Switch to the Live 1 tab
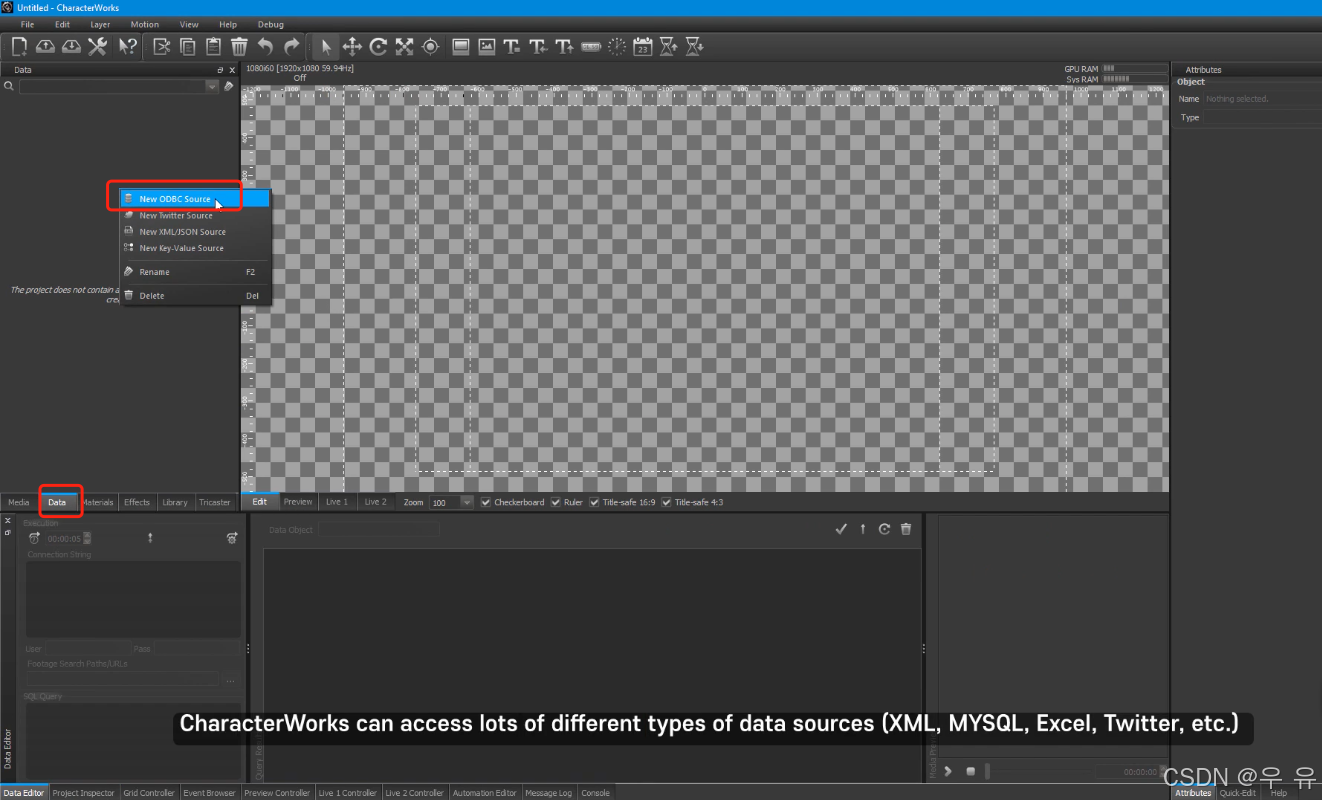Screen dimensions: 1322x800 tap(337, 502)
